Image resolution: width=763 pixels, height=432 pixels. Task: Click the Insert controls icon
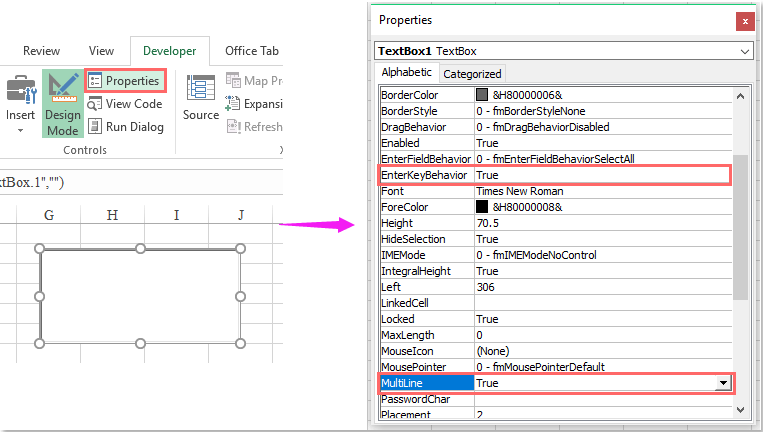[20, 92]
